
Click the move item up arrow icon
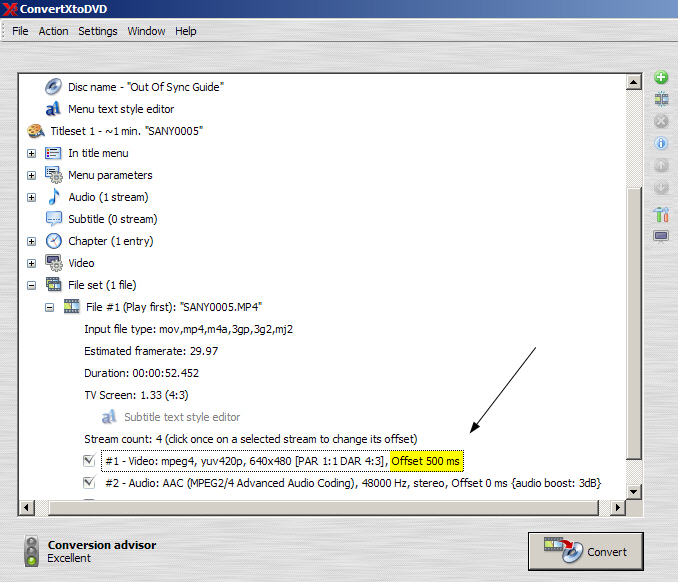pos(661,165)
